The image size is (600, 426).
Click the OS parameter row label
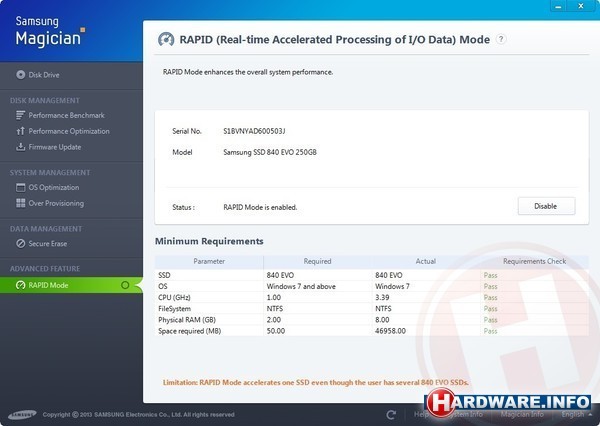pyautogui.click(x=163, y=286)
